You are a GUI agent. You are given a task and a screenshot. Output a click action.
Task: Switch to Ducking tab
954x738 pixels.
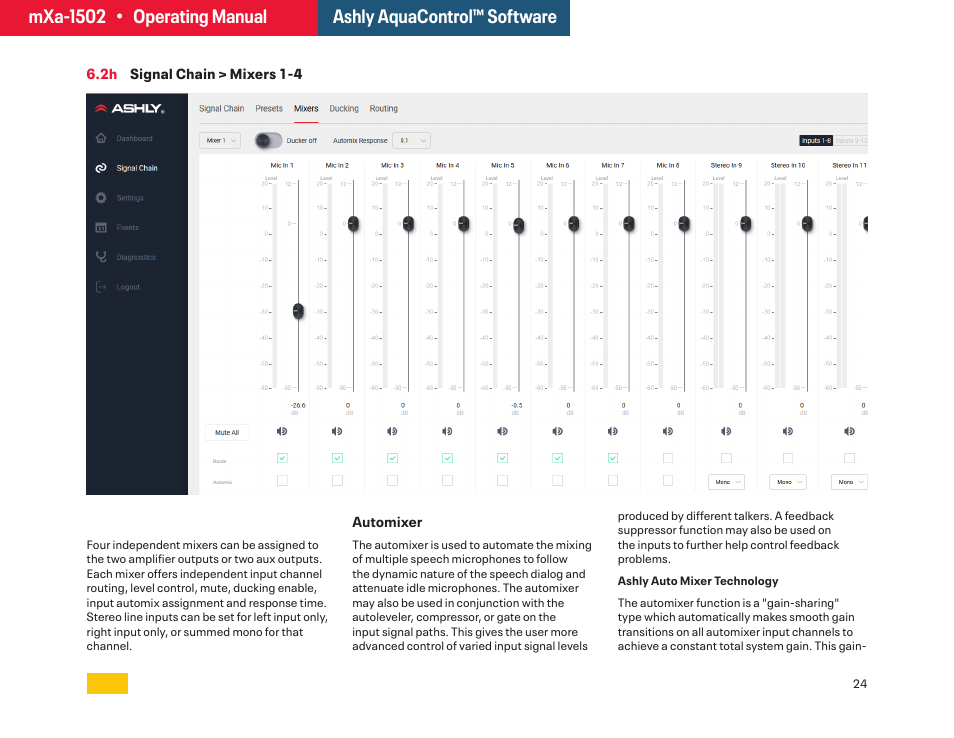point(344,108)
